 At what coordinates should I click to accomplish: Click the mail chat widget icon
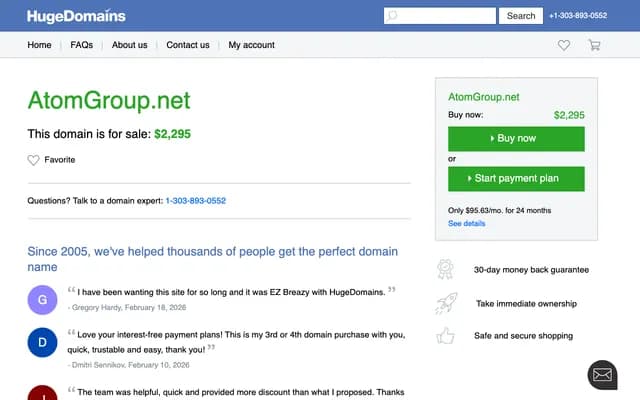tap(603, 375)
